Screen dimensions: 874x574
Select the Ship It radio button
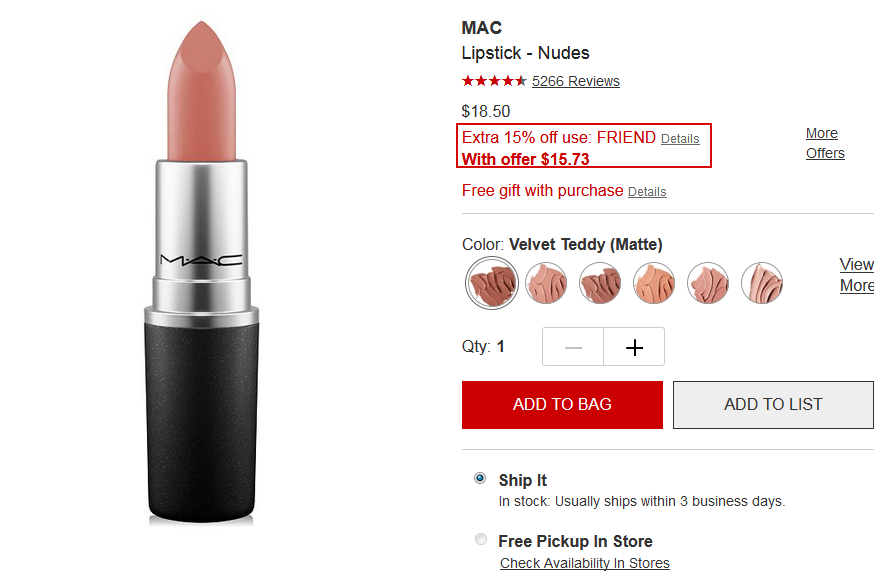480,478
